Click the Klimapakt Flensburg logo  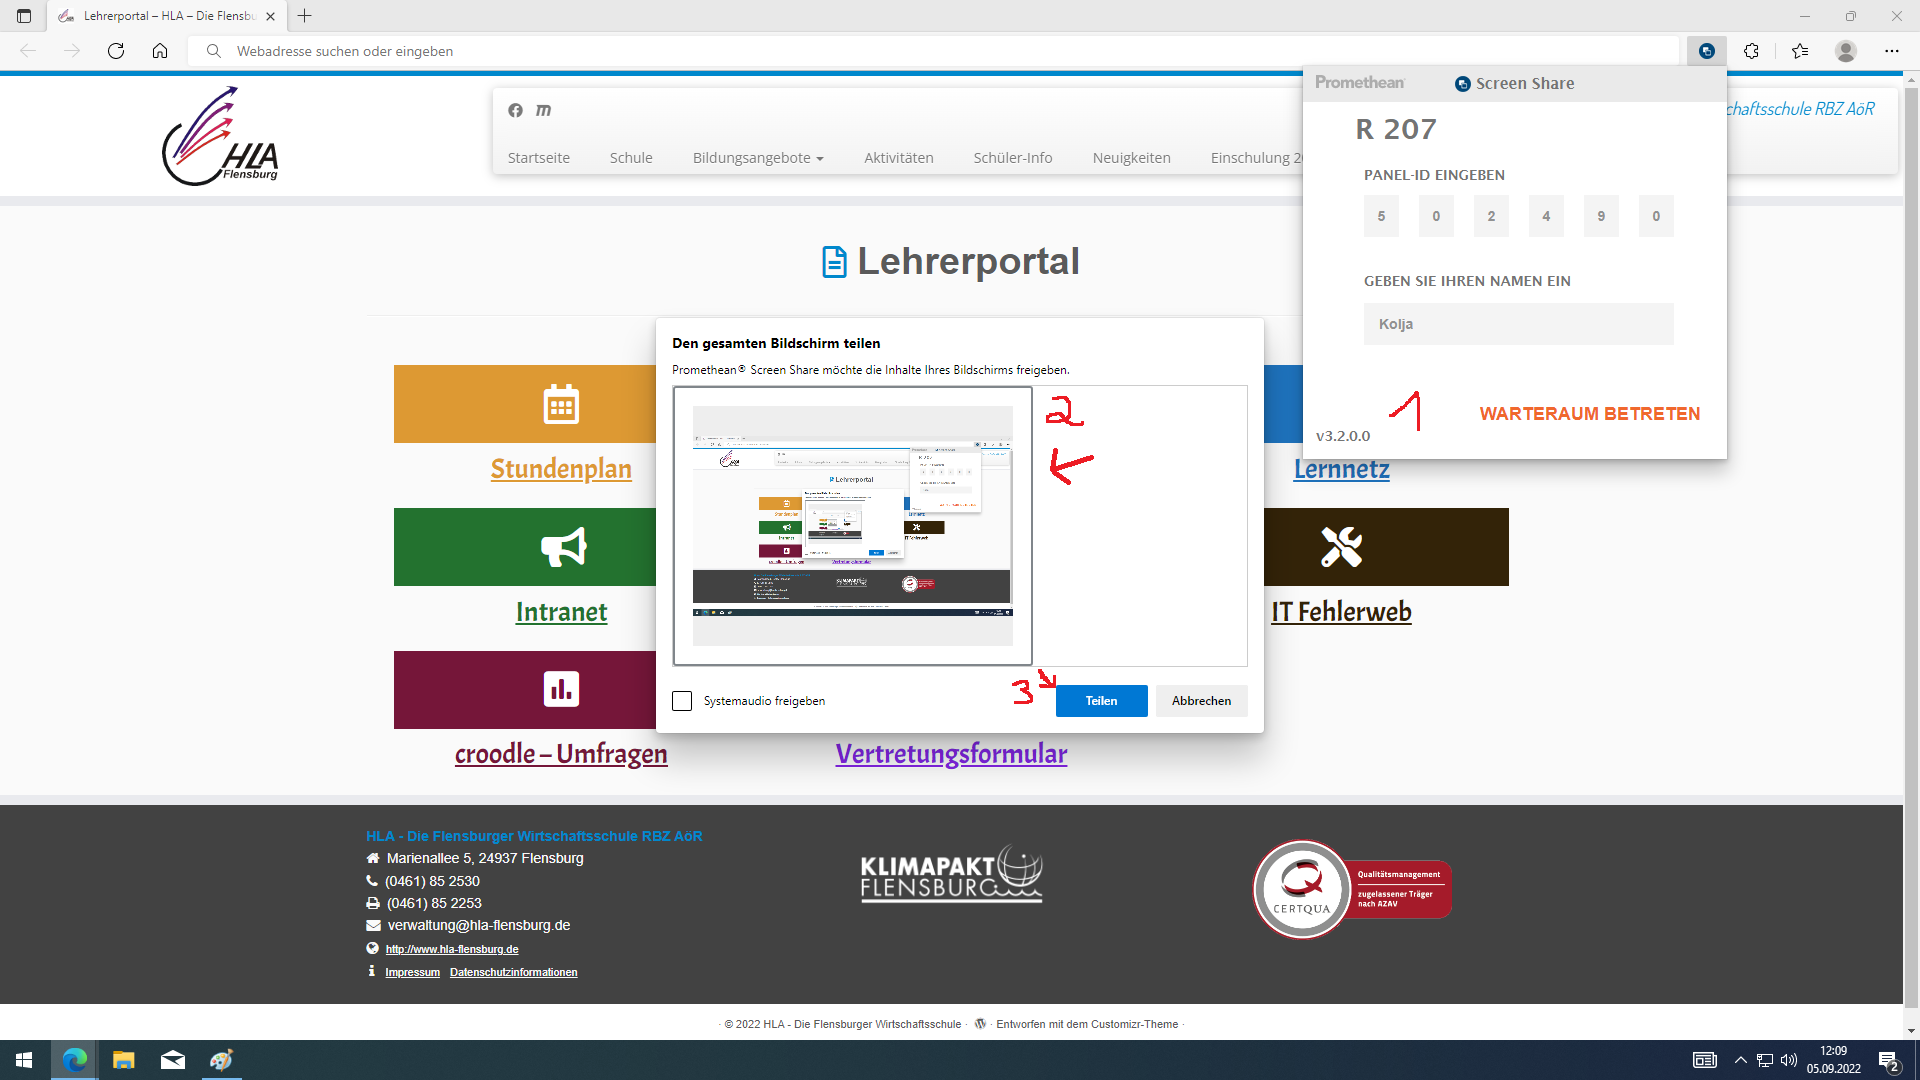point(952,875)
